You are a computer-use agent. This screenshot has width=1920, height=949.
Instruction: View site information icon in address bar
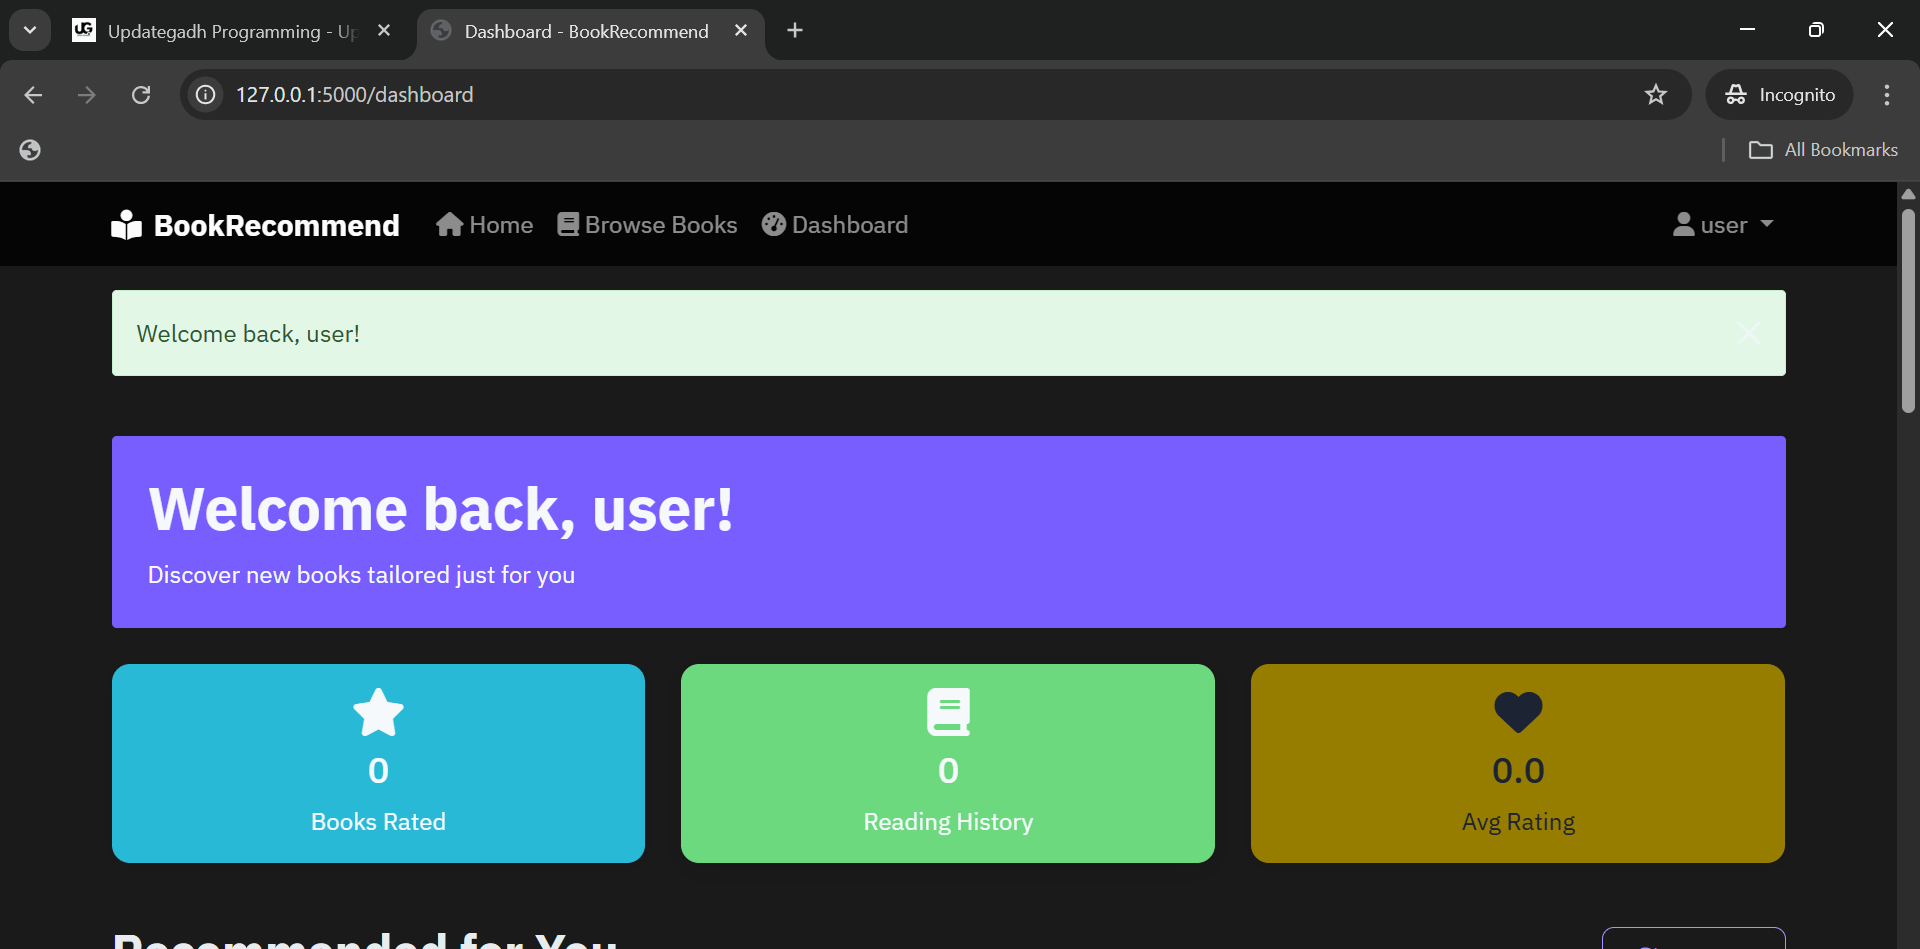206,95
